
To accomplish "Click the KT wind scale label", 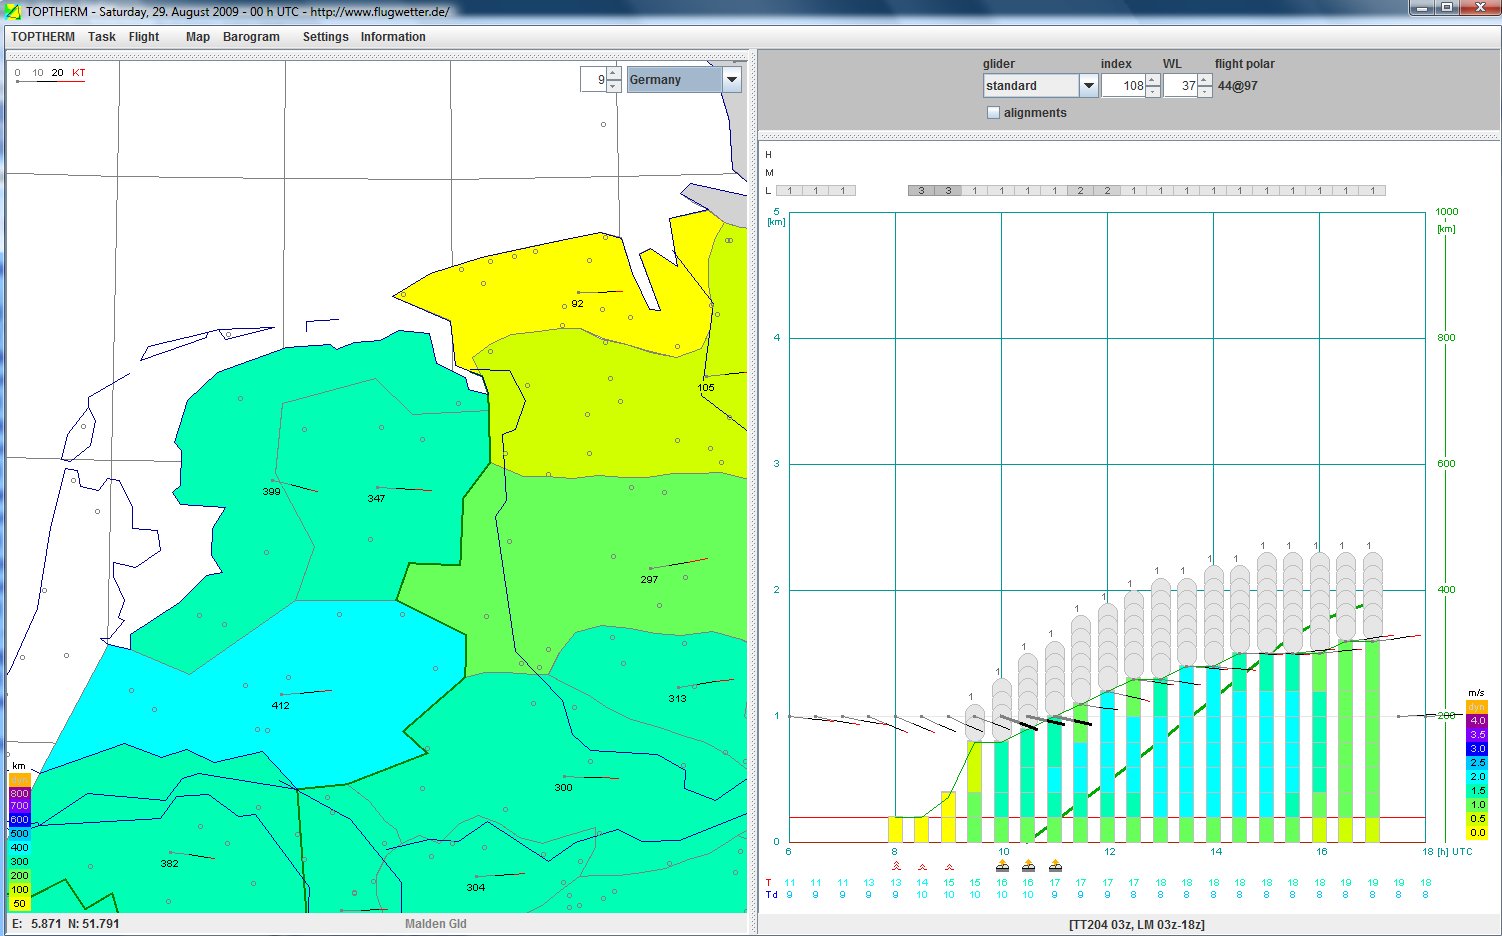I will pos(79,73).
